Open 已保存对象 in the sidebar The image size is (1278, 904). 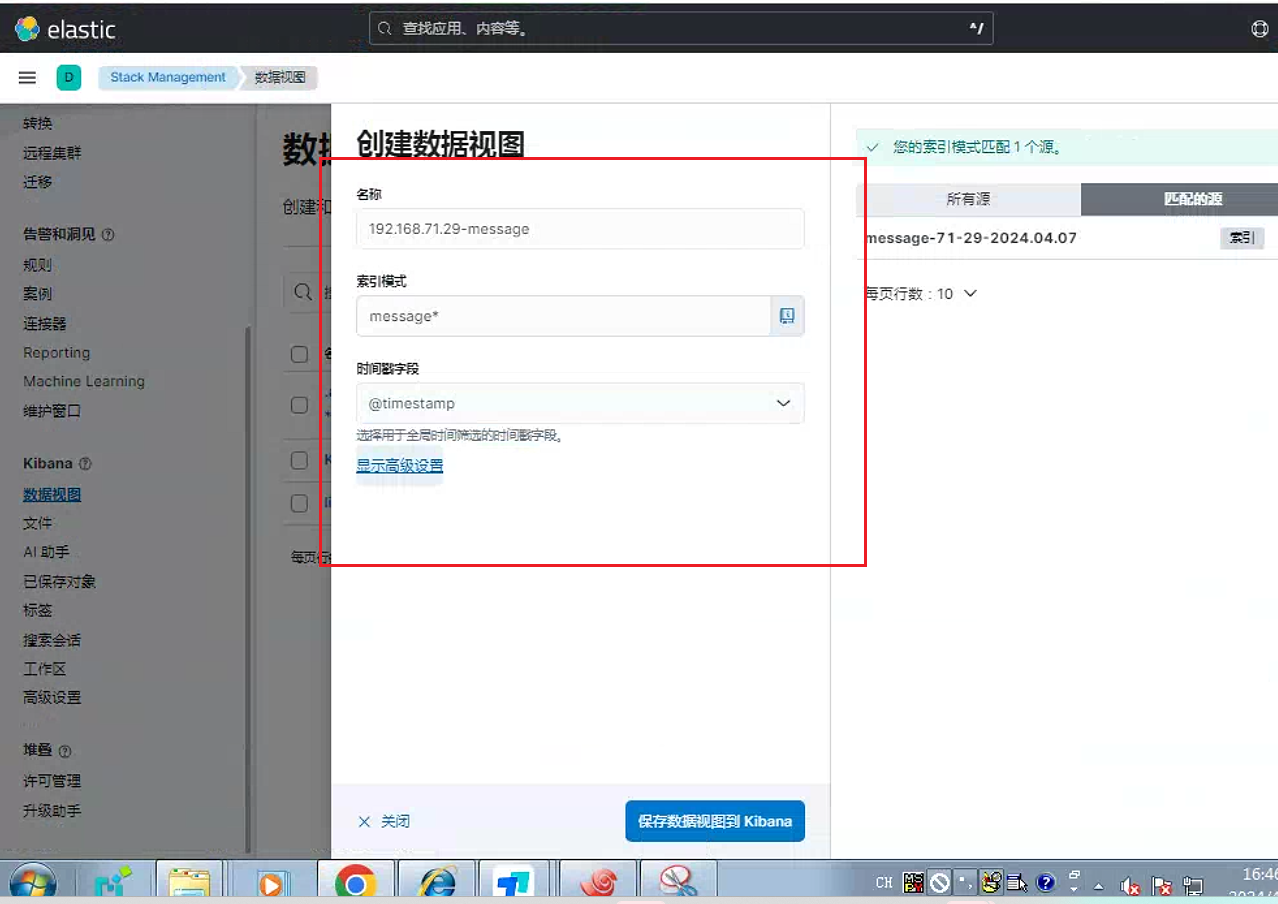59,582
